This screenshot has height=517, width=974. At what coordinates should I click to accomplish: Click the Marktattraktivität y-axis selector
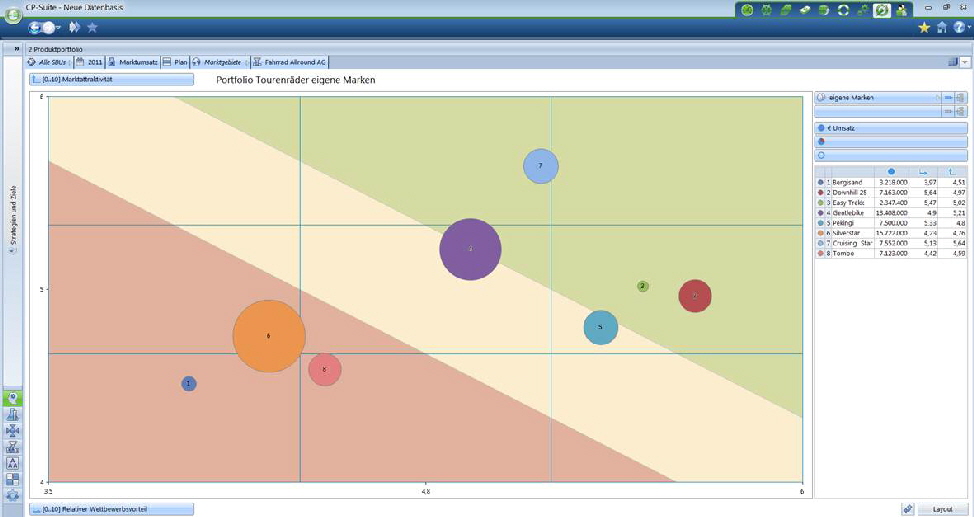tap(111, 80)
